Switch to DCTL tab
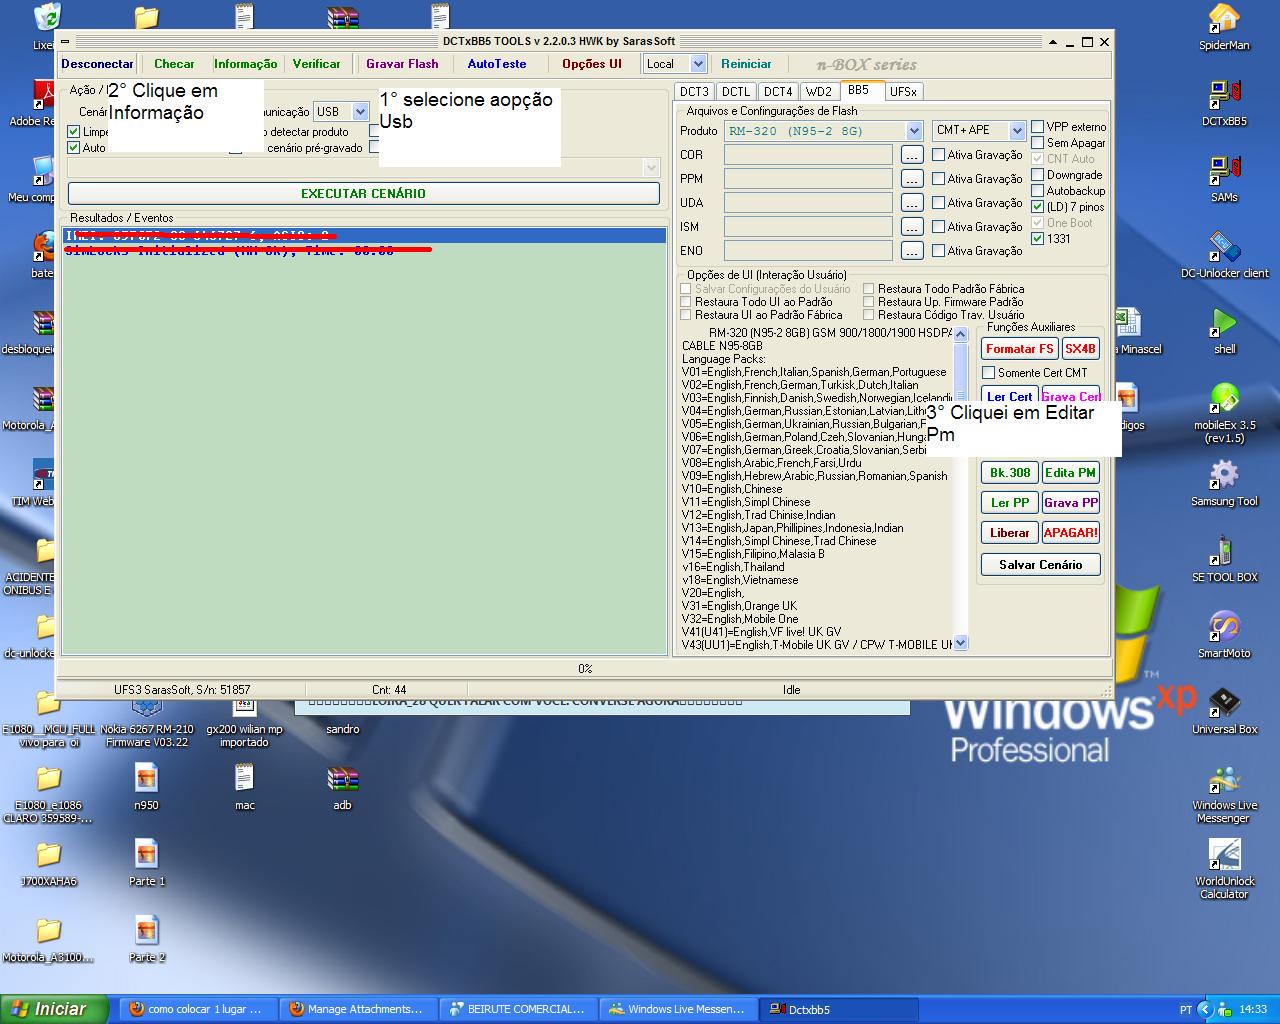The image size is (1280, 1024). (736, 92)
